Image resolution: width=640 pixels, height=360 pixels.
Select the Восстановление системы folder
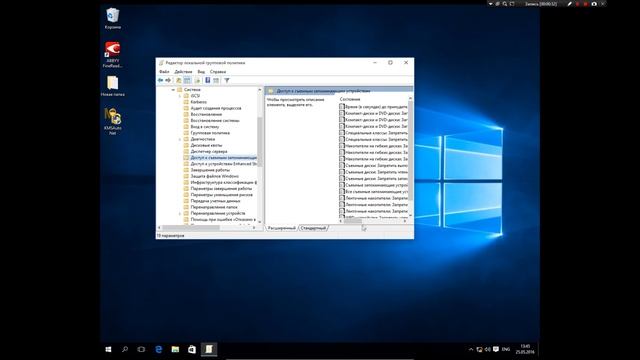tap(215, 120)
